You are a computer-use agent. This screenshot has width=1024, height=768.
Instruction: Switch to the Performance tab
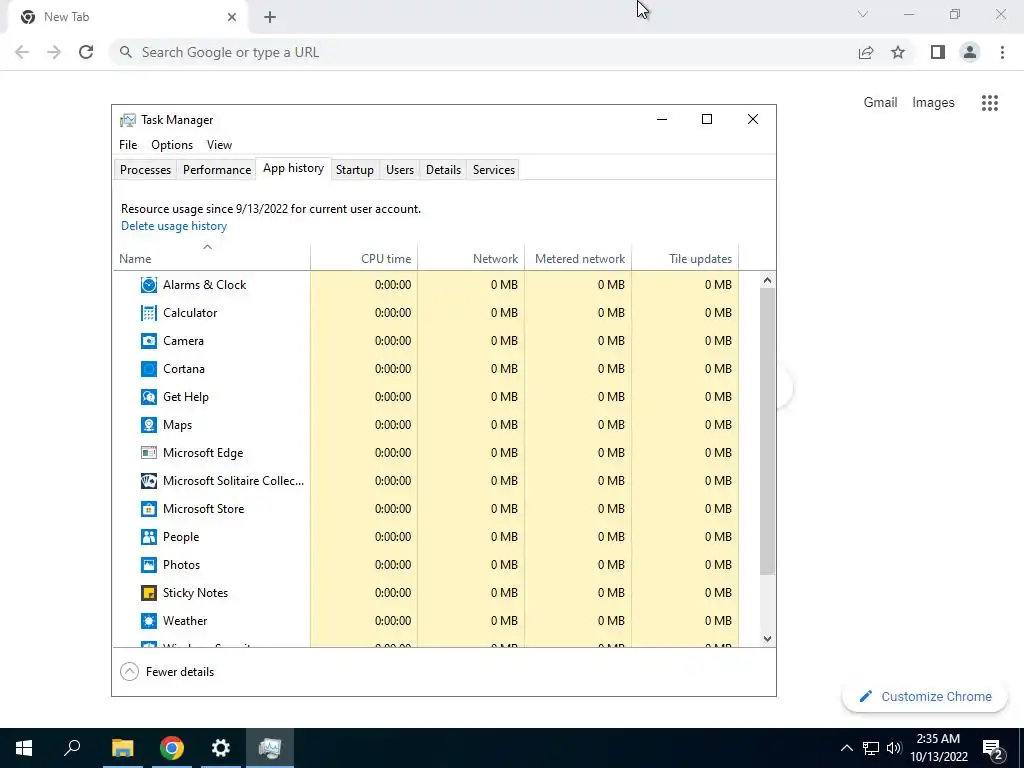(x=217, y=170)
